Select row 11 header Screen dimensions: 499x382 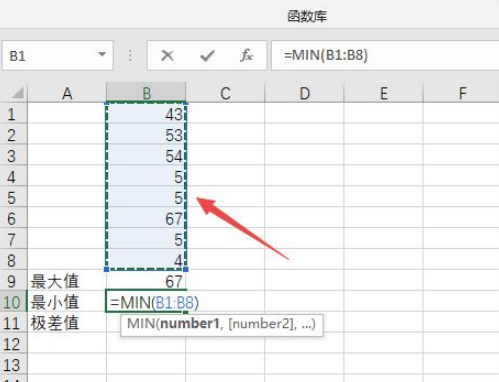(x=13, y=322)
